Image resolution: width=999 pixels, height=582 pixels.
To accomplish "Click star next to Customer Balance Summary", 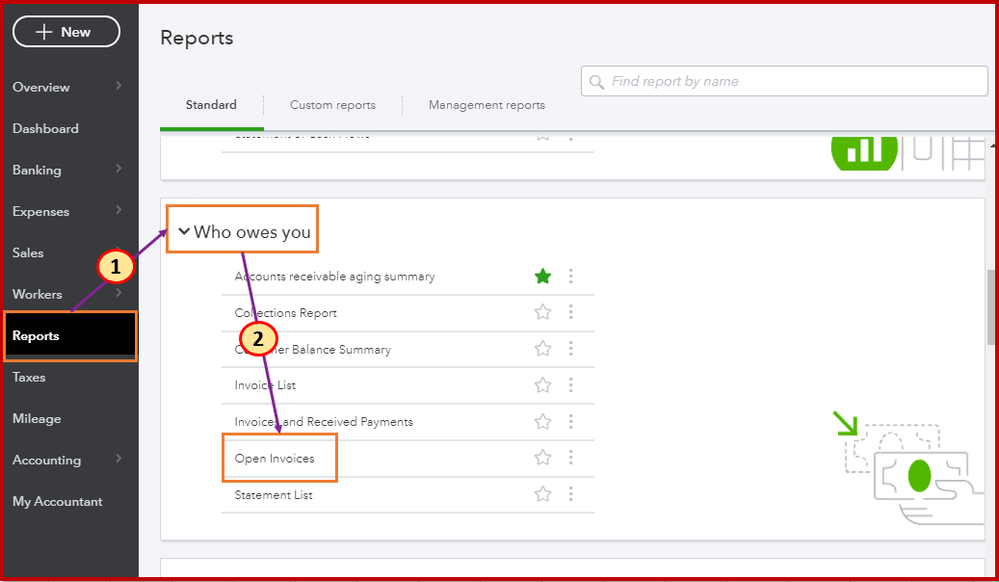I will (x=543, y=349).
